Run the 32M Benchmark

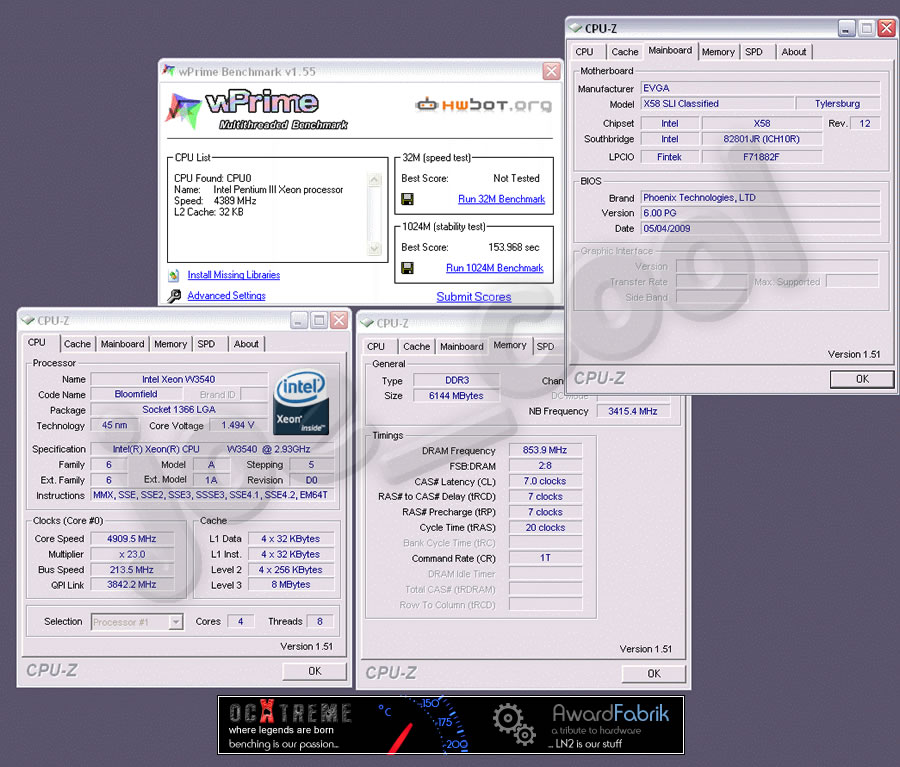coord(501,199)
